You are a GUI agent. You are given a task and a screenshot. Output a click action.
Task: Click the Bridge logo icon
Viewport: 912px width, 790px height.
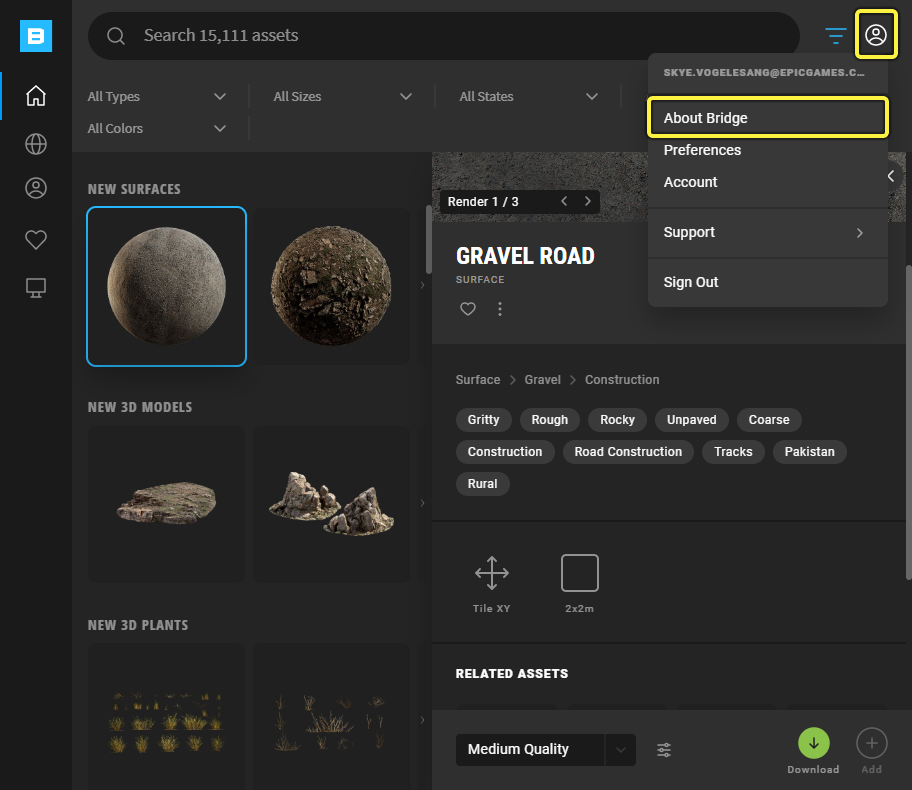click(36, 36)
